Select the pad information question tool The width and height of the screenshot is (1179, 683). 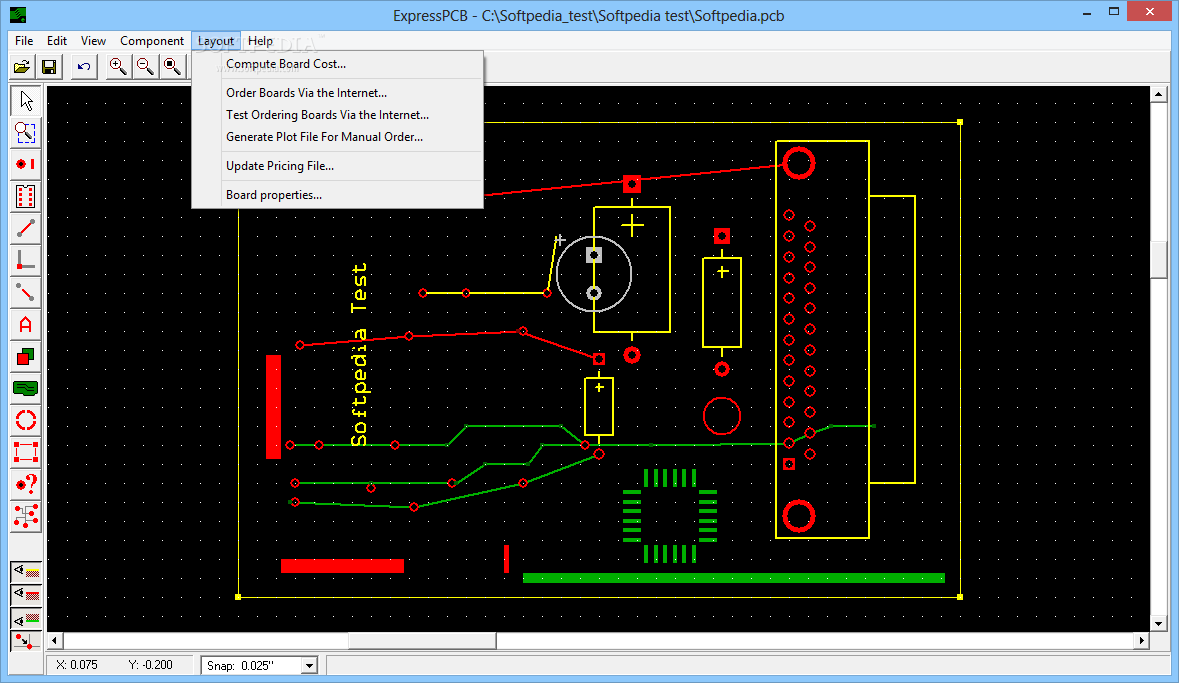(x=26, y=484)
